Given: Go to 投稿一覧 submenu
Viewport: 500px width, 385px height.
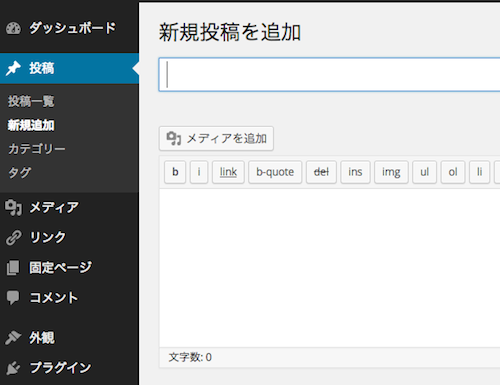Looking at the screenshot, I should coord(31,101).
